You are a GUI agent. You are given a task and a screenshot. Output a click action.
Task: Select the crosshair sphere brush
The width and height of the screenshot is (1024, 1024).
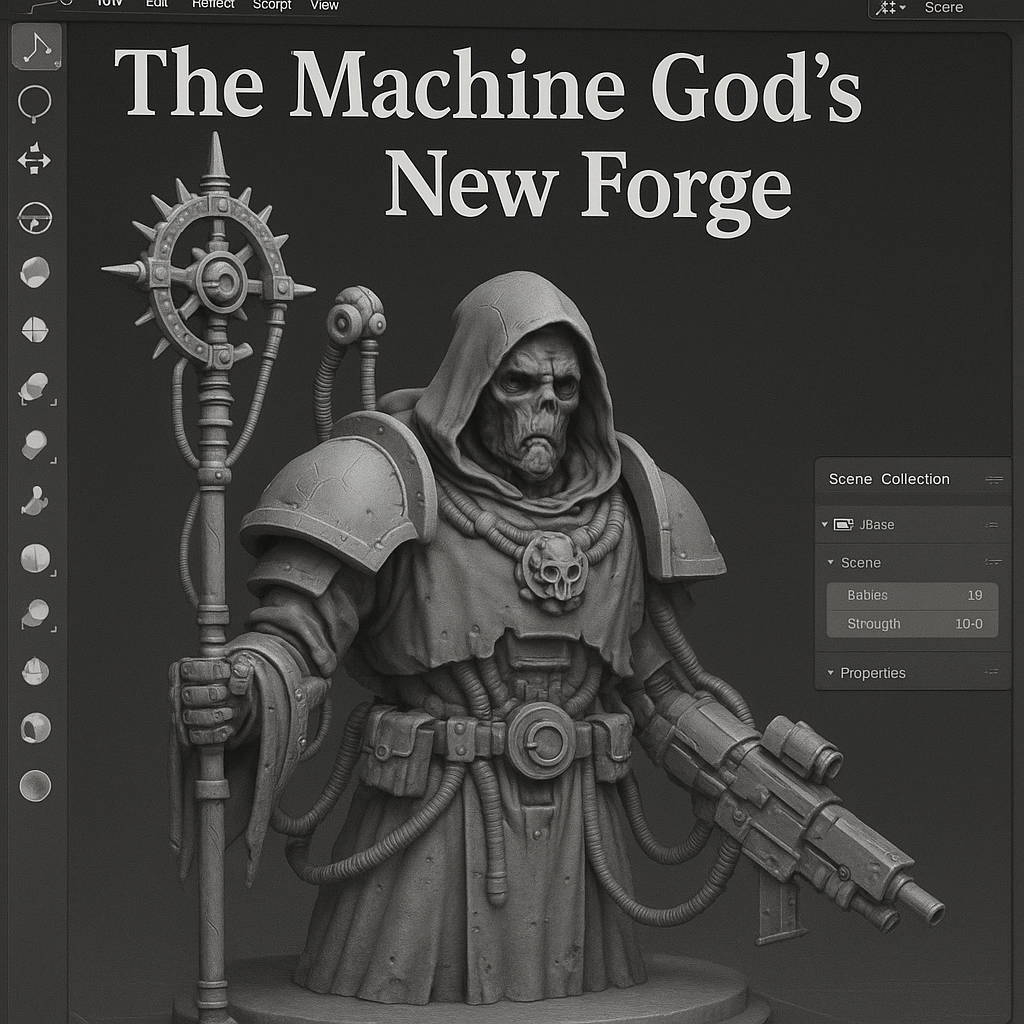(x=35, y=328)
